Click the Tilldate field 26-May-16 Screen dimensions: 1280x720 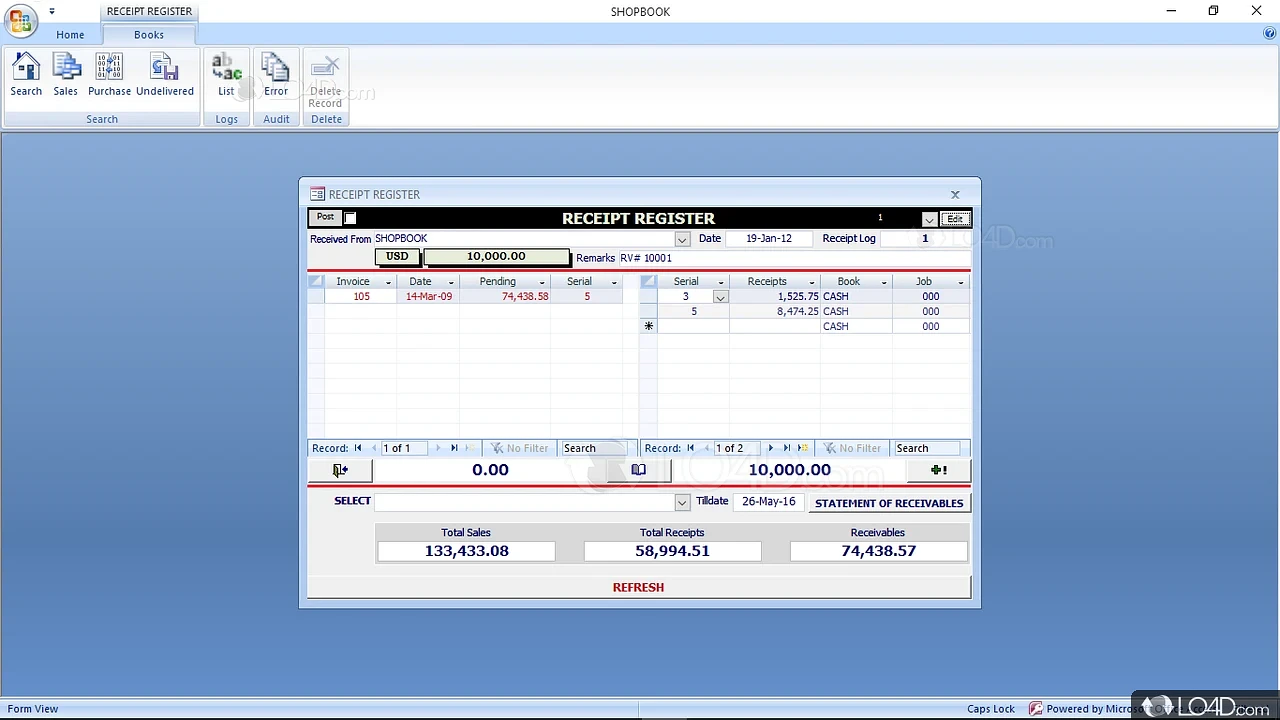click(x=769, y=501)
